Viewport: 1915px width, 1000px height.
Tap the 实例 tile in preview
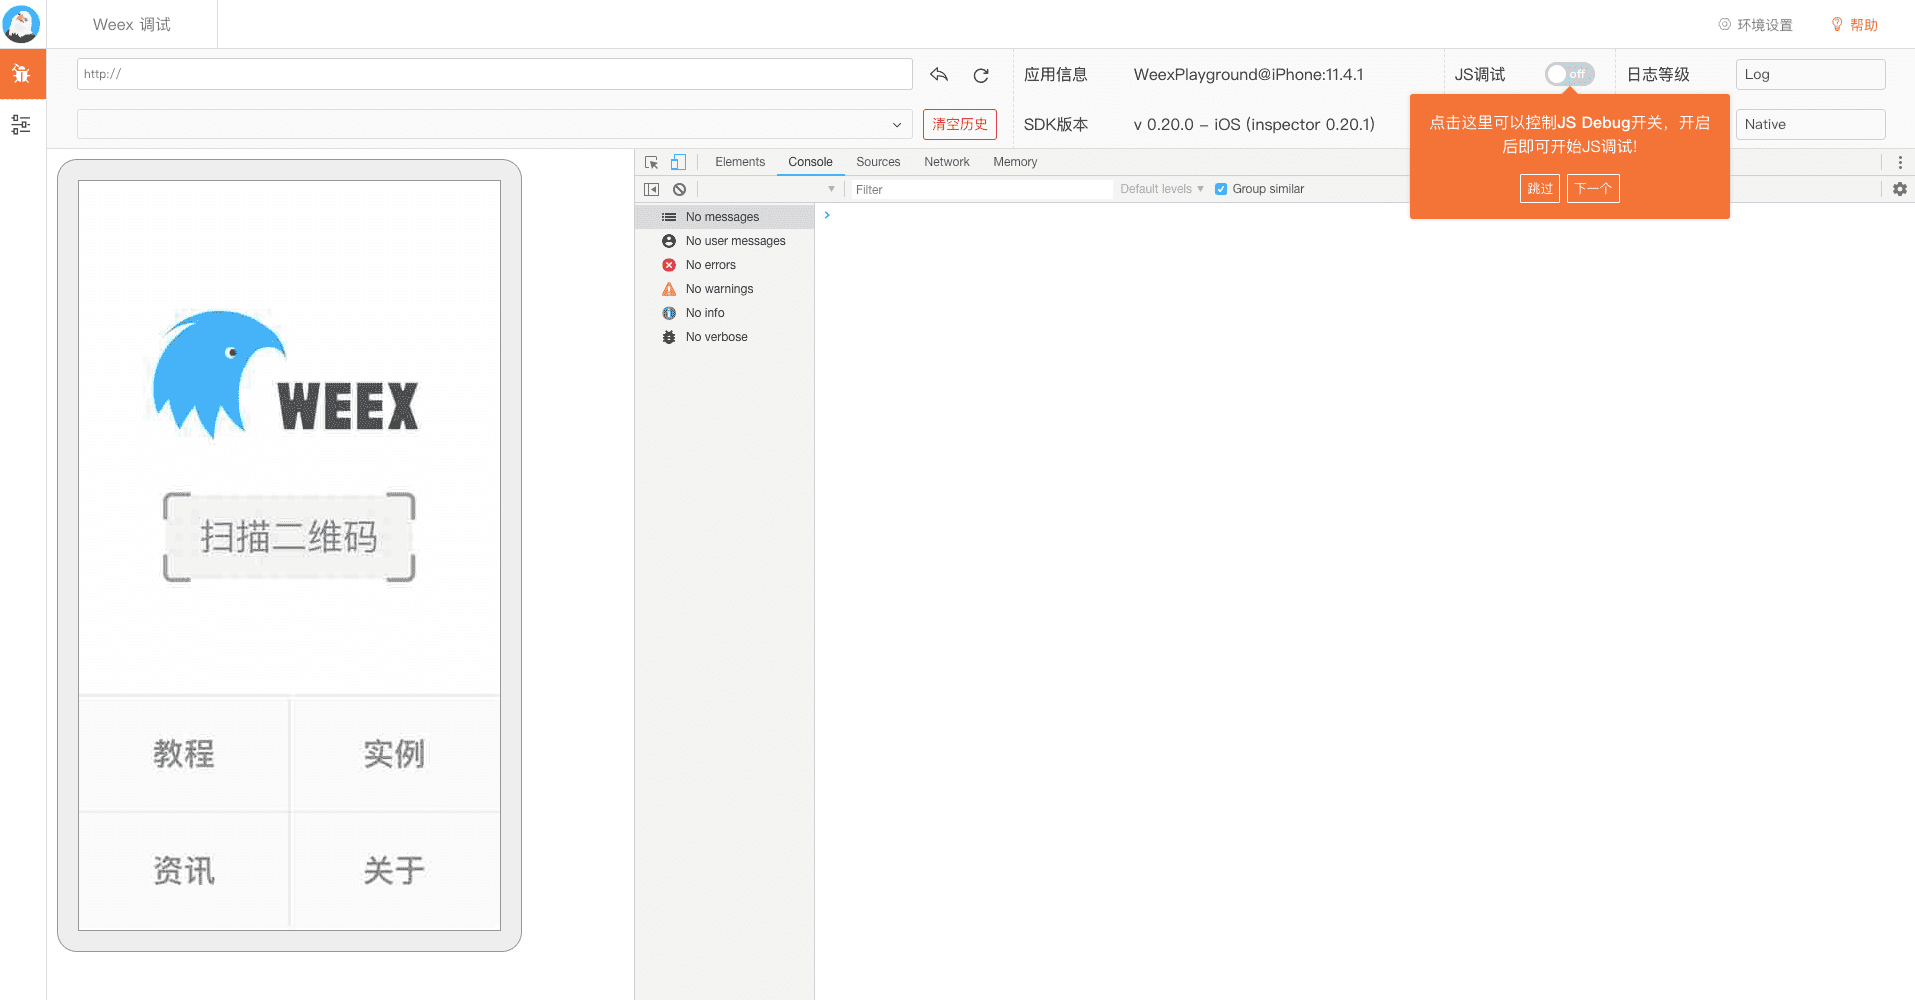395,754
